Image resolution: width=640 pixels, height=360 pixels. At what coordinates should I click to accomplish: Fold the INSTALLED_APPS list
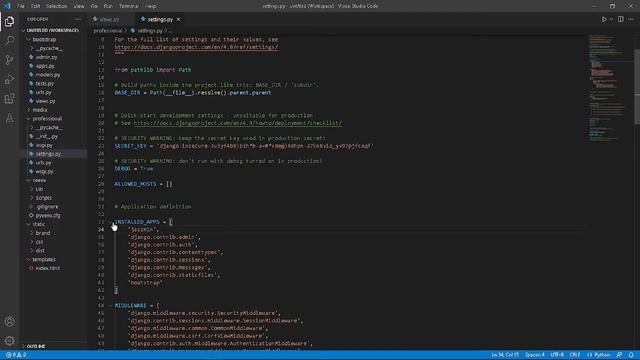tap(111, 222)
